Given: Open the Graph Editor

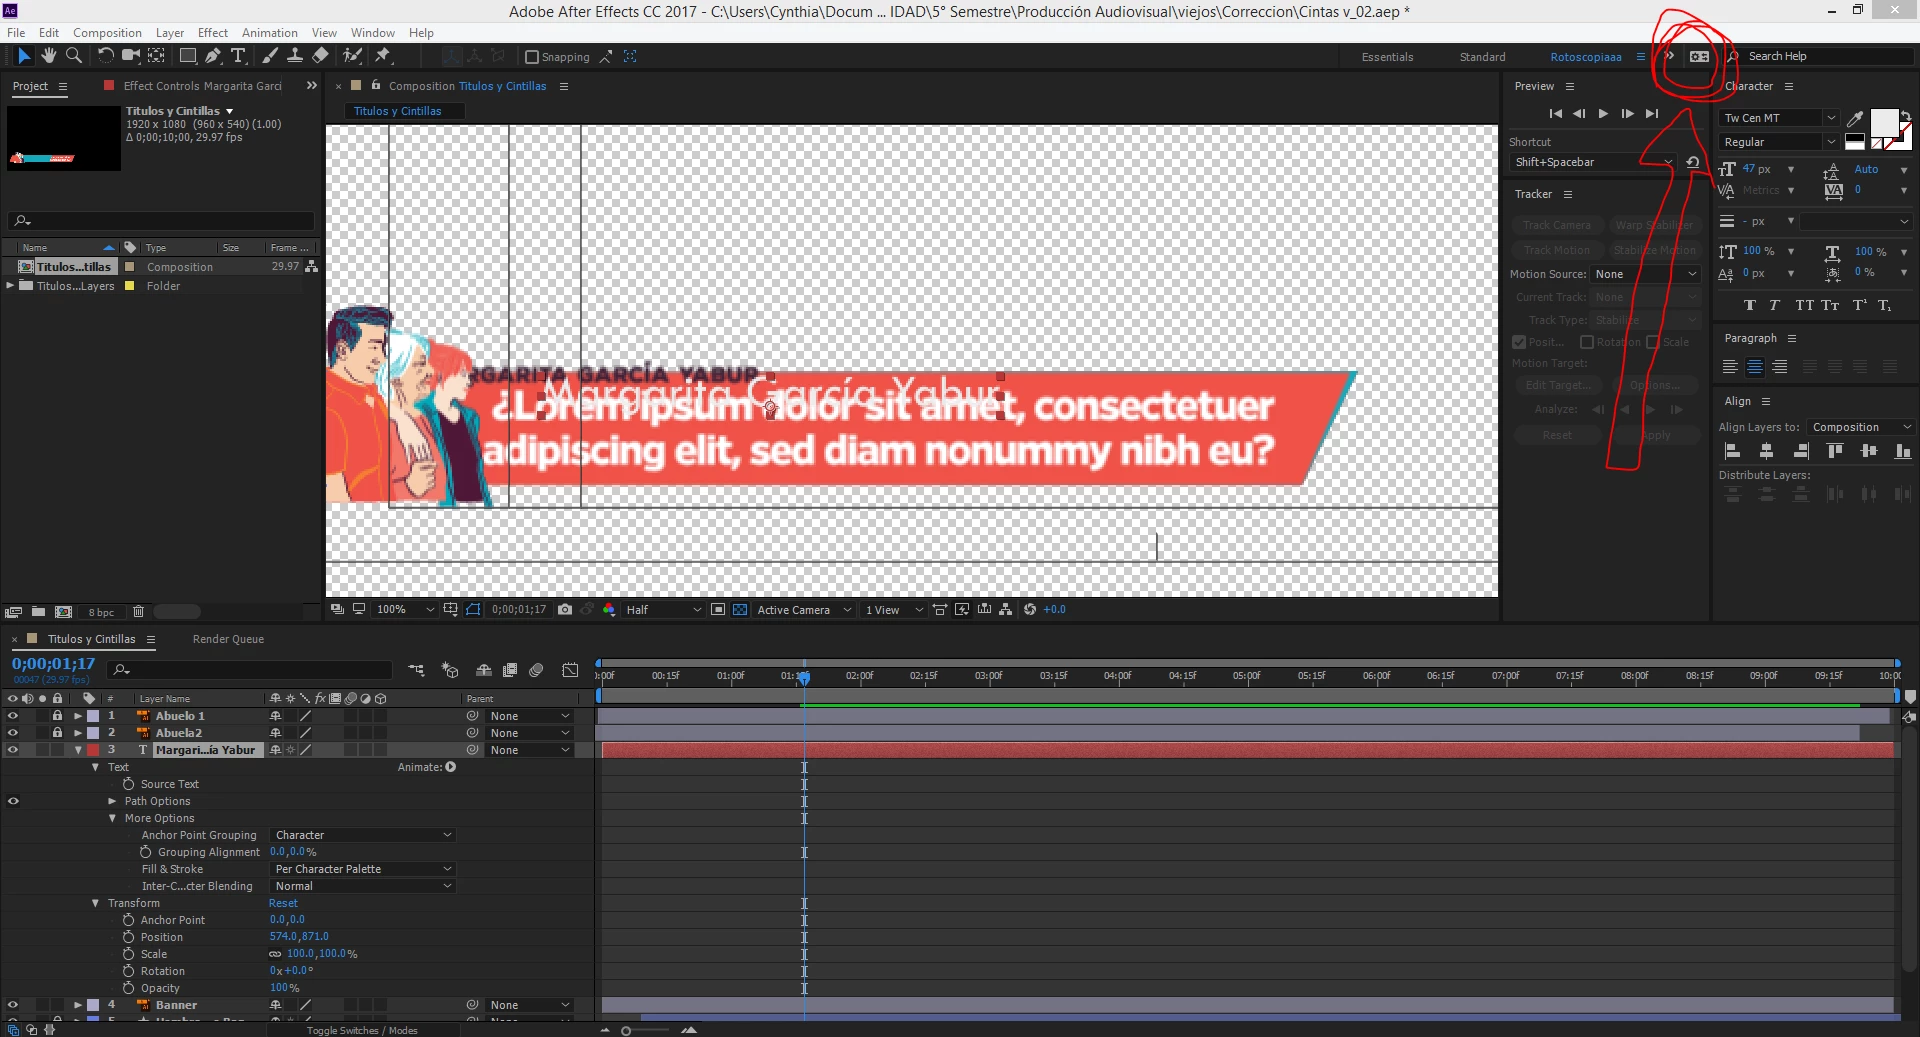Looking at the screenshot, I should (x=570, y=670).
